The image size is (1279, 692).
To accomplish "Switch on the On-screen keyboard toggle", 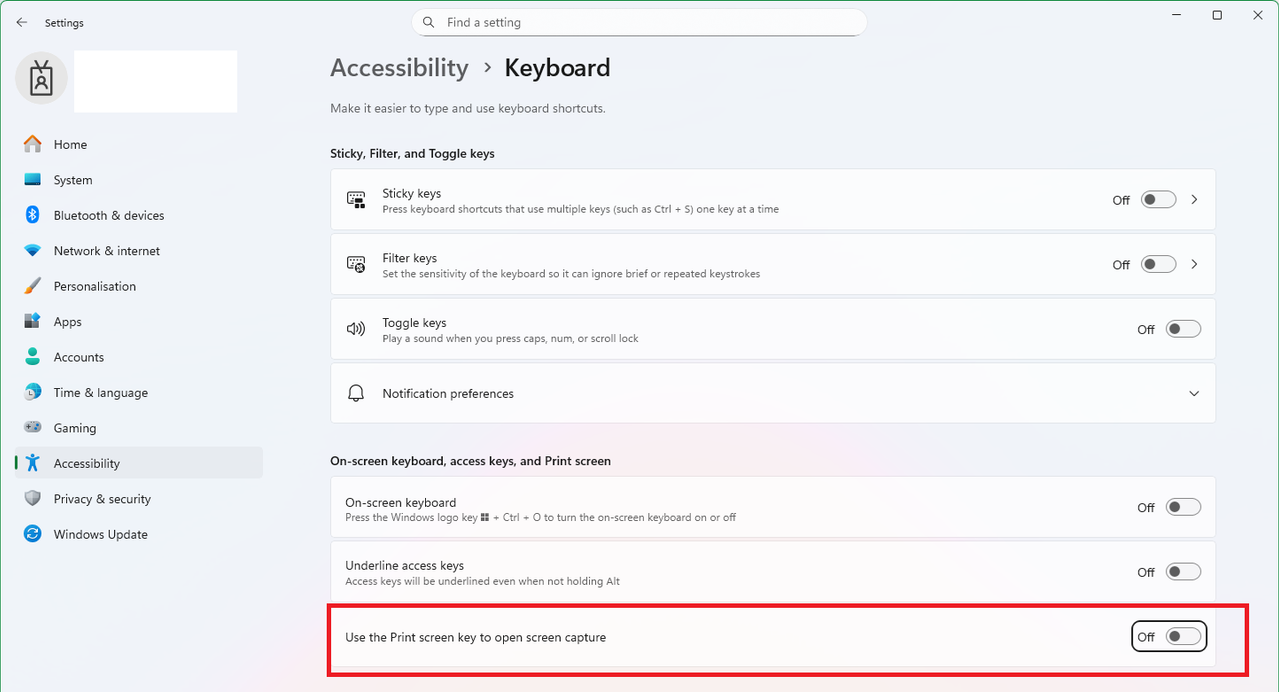I will [x=1183, y=507].
